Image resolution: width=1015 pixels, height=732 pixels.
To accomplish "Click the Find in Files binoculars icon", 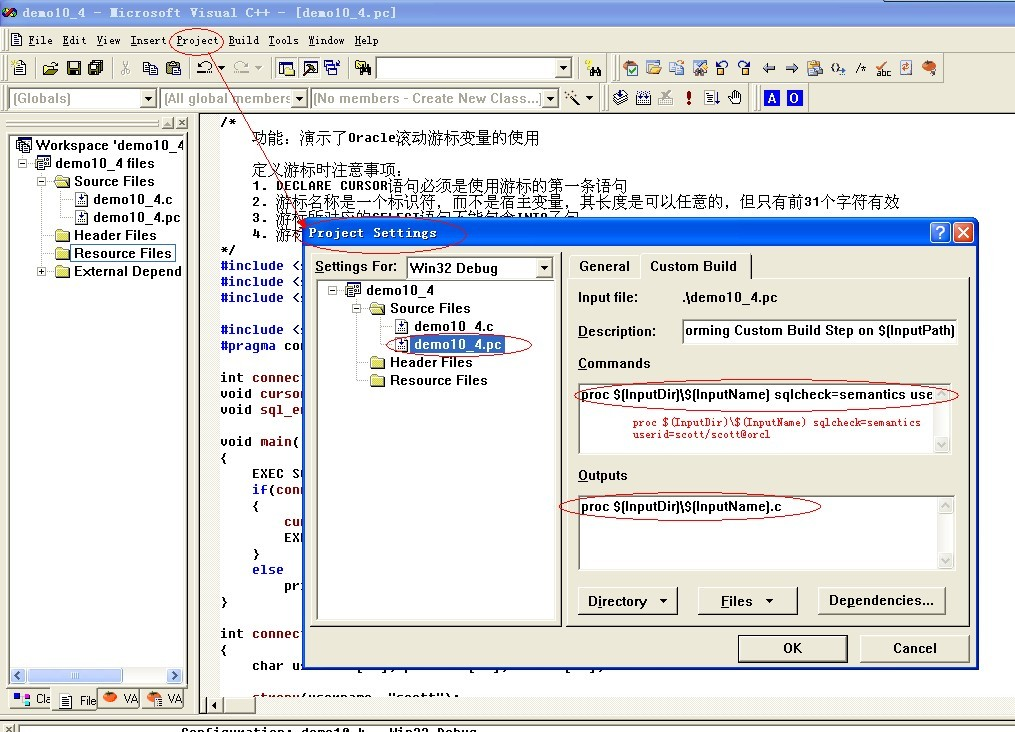I will point(363,67).
